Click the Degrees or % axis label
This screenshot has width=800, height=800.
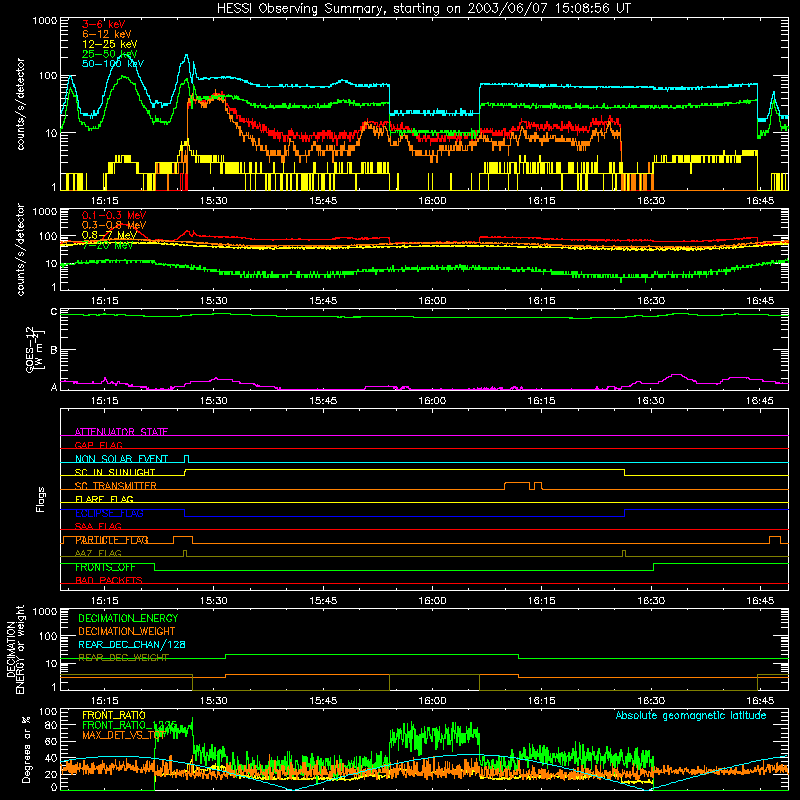(26, 750)
